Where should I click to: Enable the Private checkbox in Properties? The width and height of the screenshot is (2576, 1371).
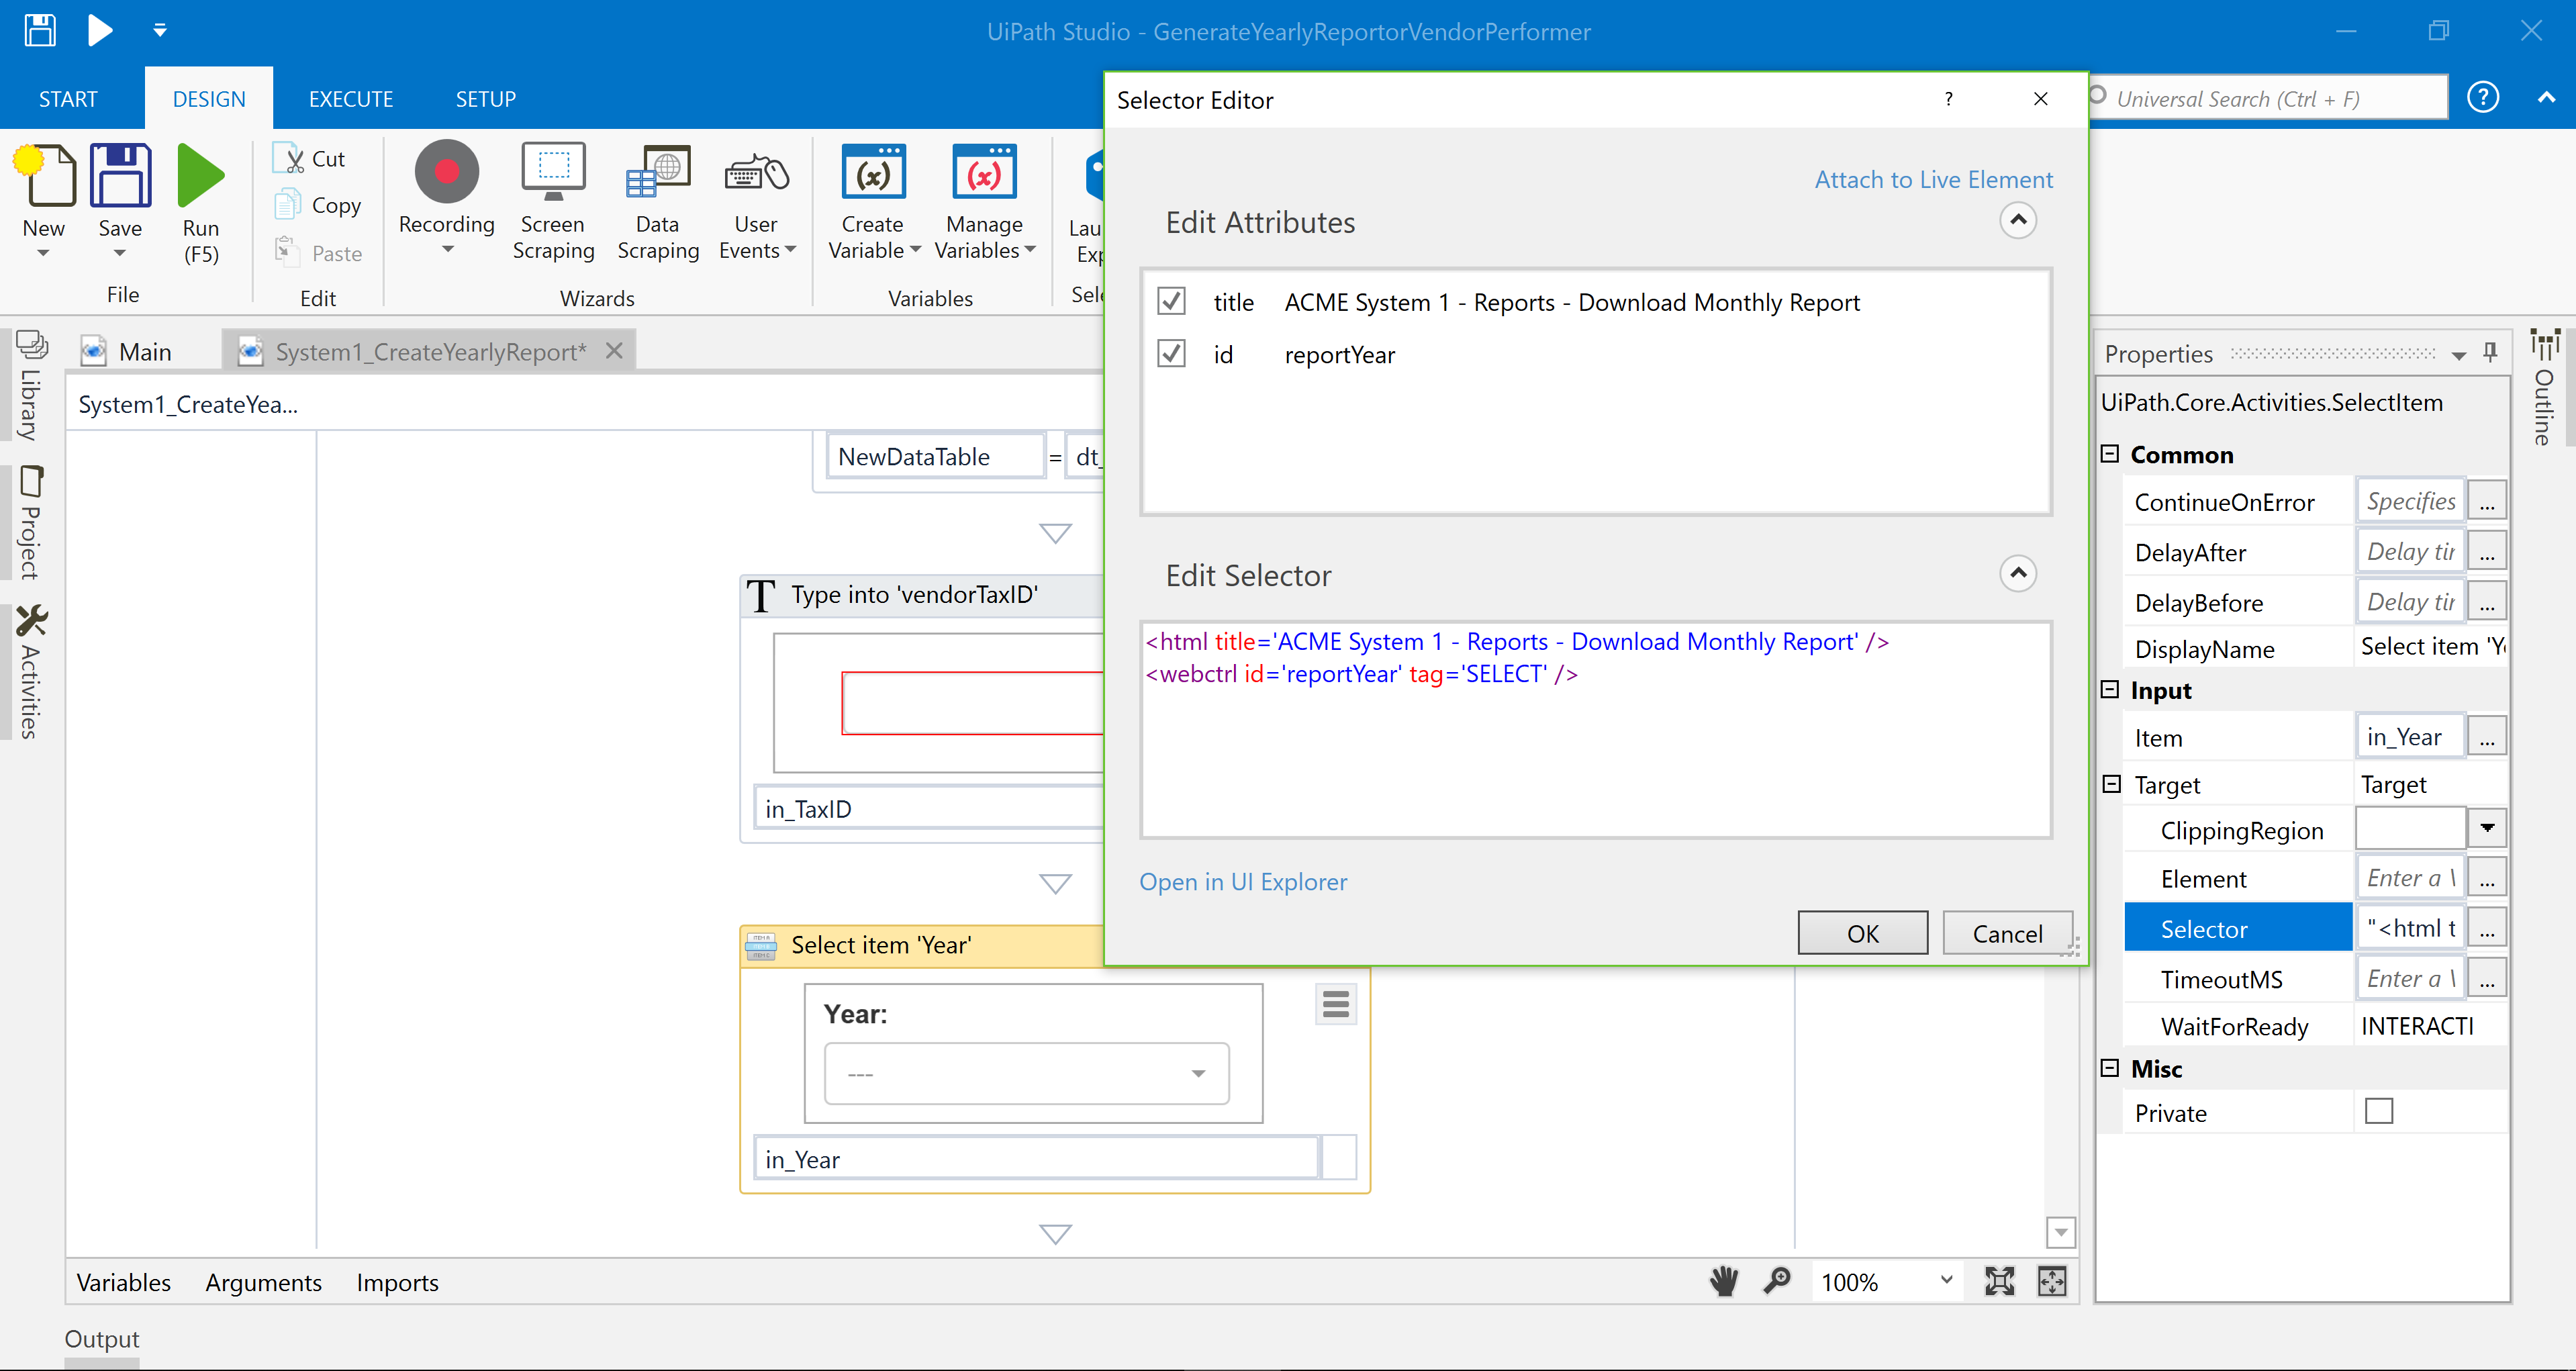(x=2379, y=1111)
